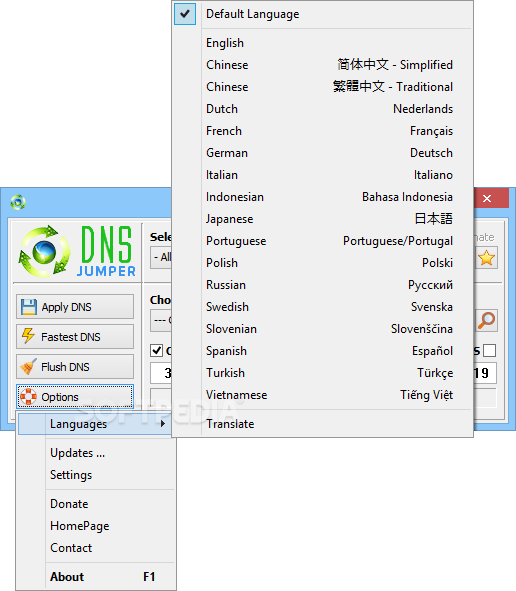The height and width of the screenshot is (591, 516).
Task: Select Russian language entry
Action: pos(323,285)
